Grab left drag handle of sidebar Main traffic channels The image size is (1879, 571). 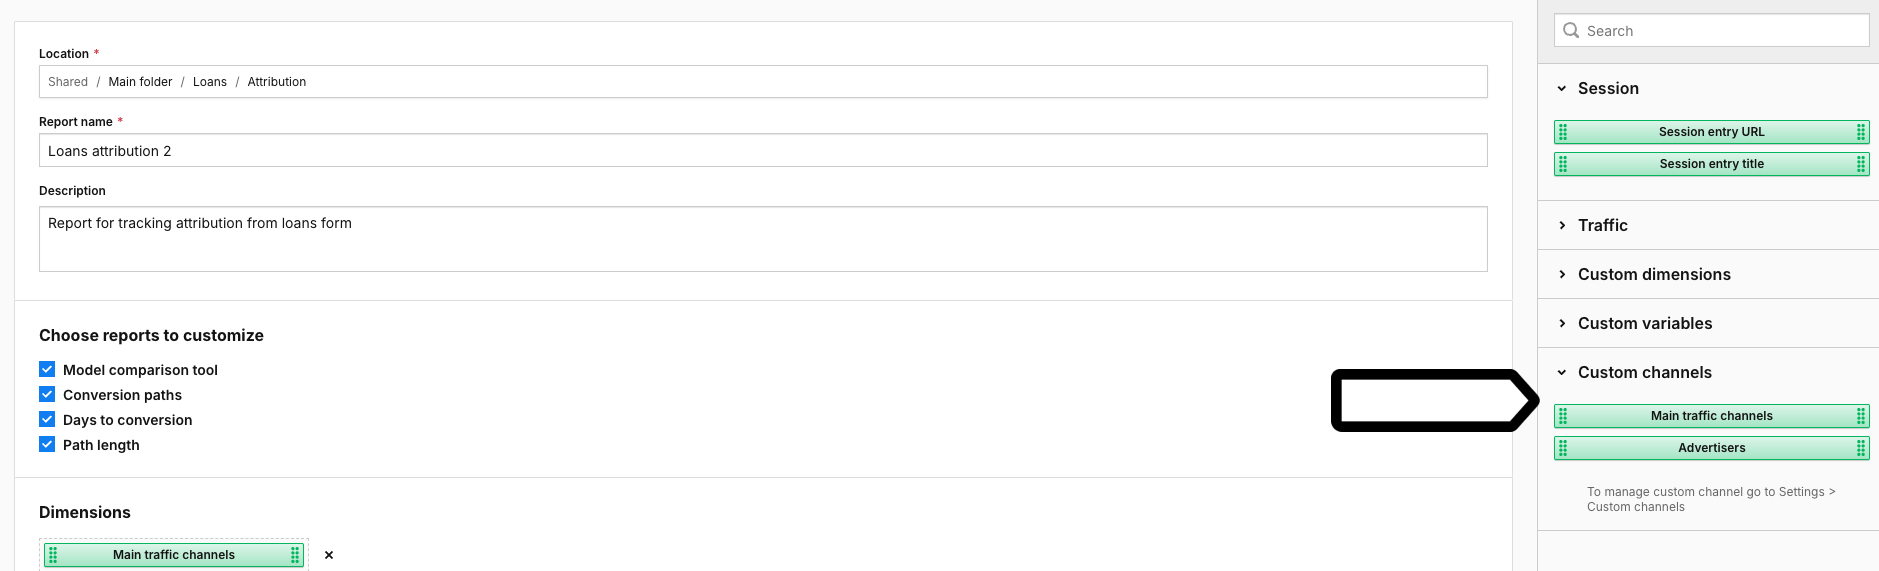1563,416
